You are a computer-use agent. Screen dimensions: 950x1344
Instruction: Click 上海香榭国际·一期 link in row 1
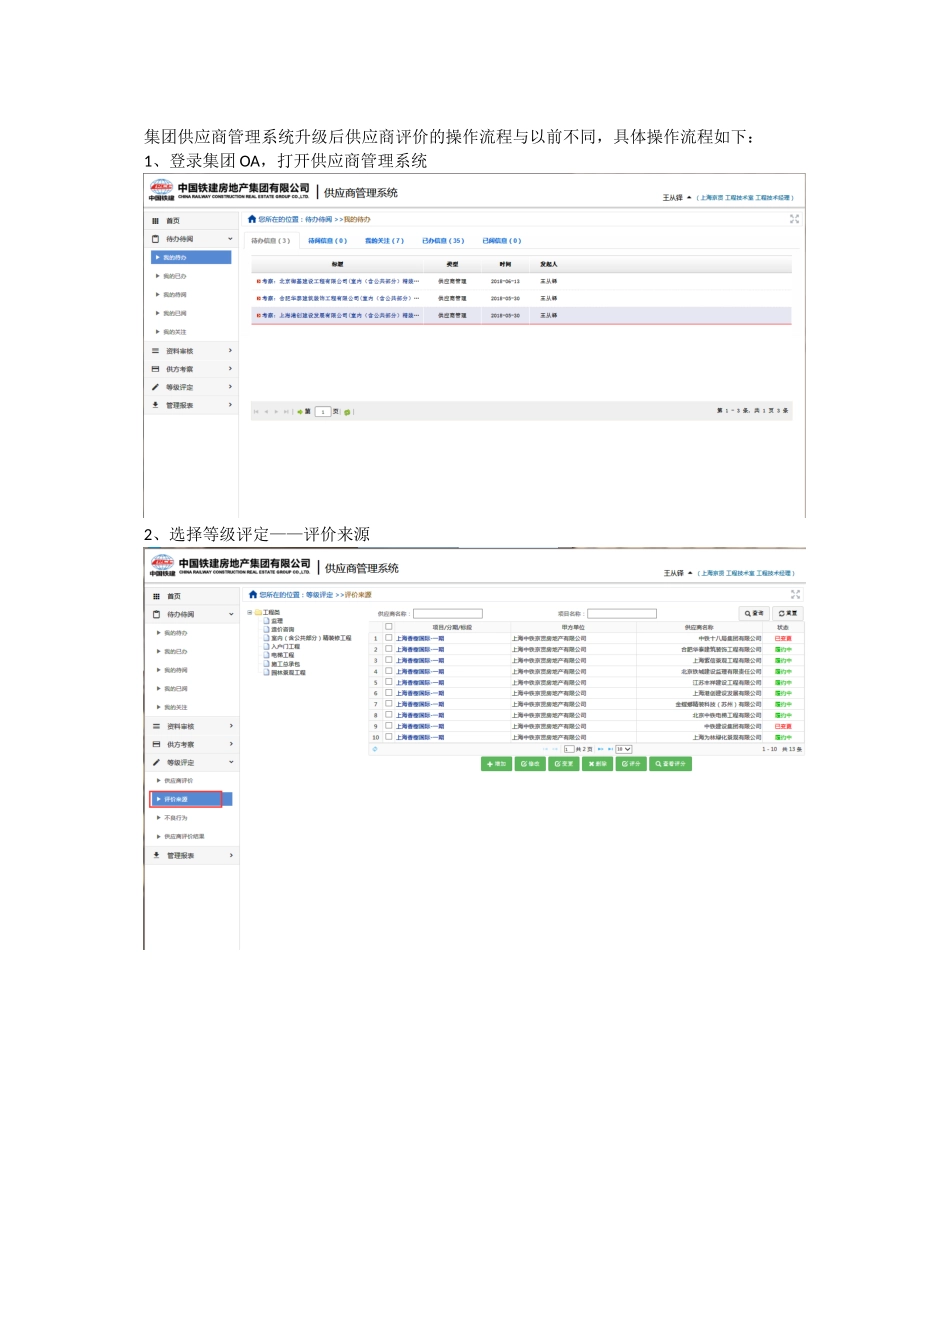tap(420, 638)
